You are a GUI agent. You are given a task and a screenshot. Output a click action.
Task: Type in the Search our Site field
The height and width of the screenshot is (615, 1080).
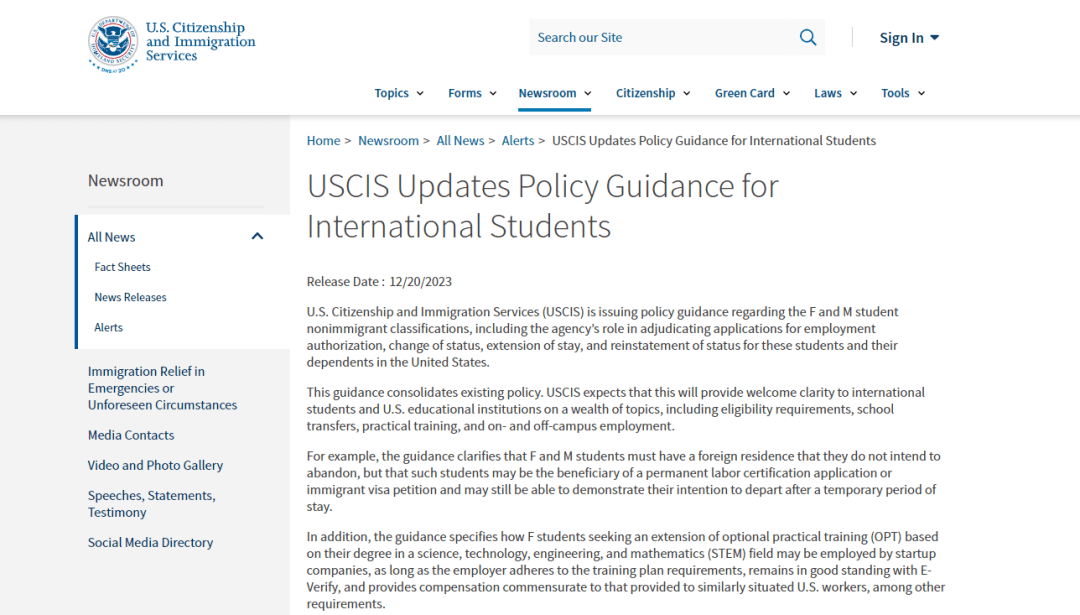(x=660, y=38)
